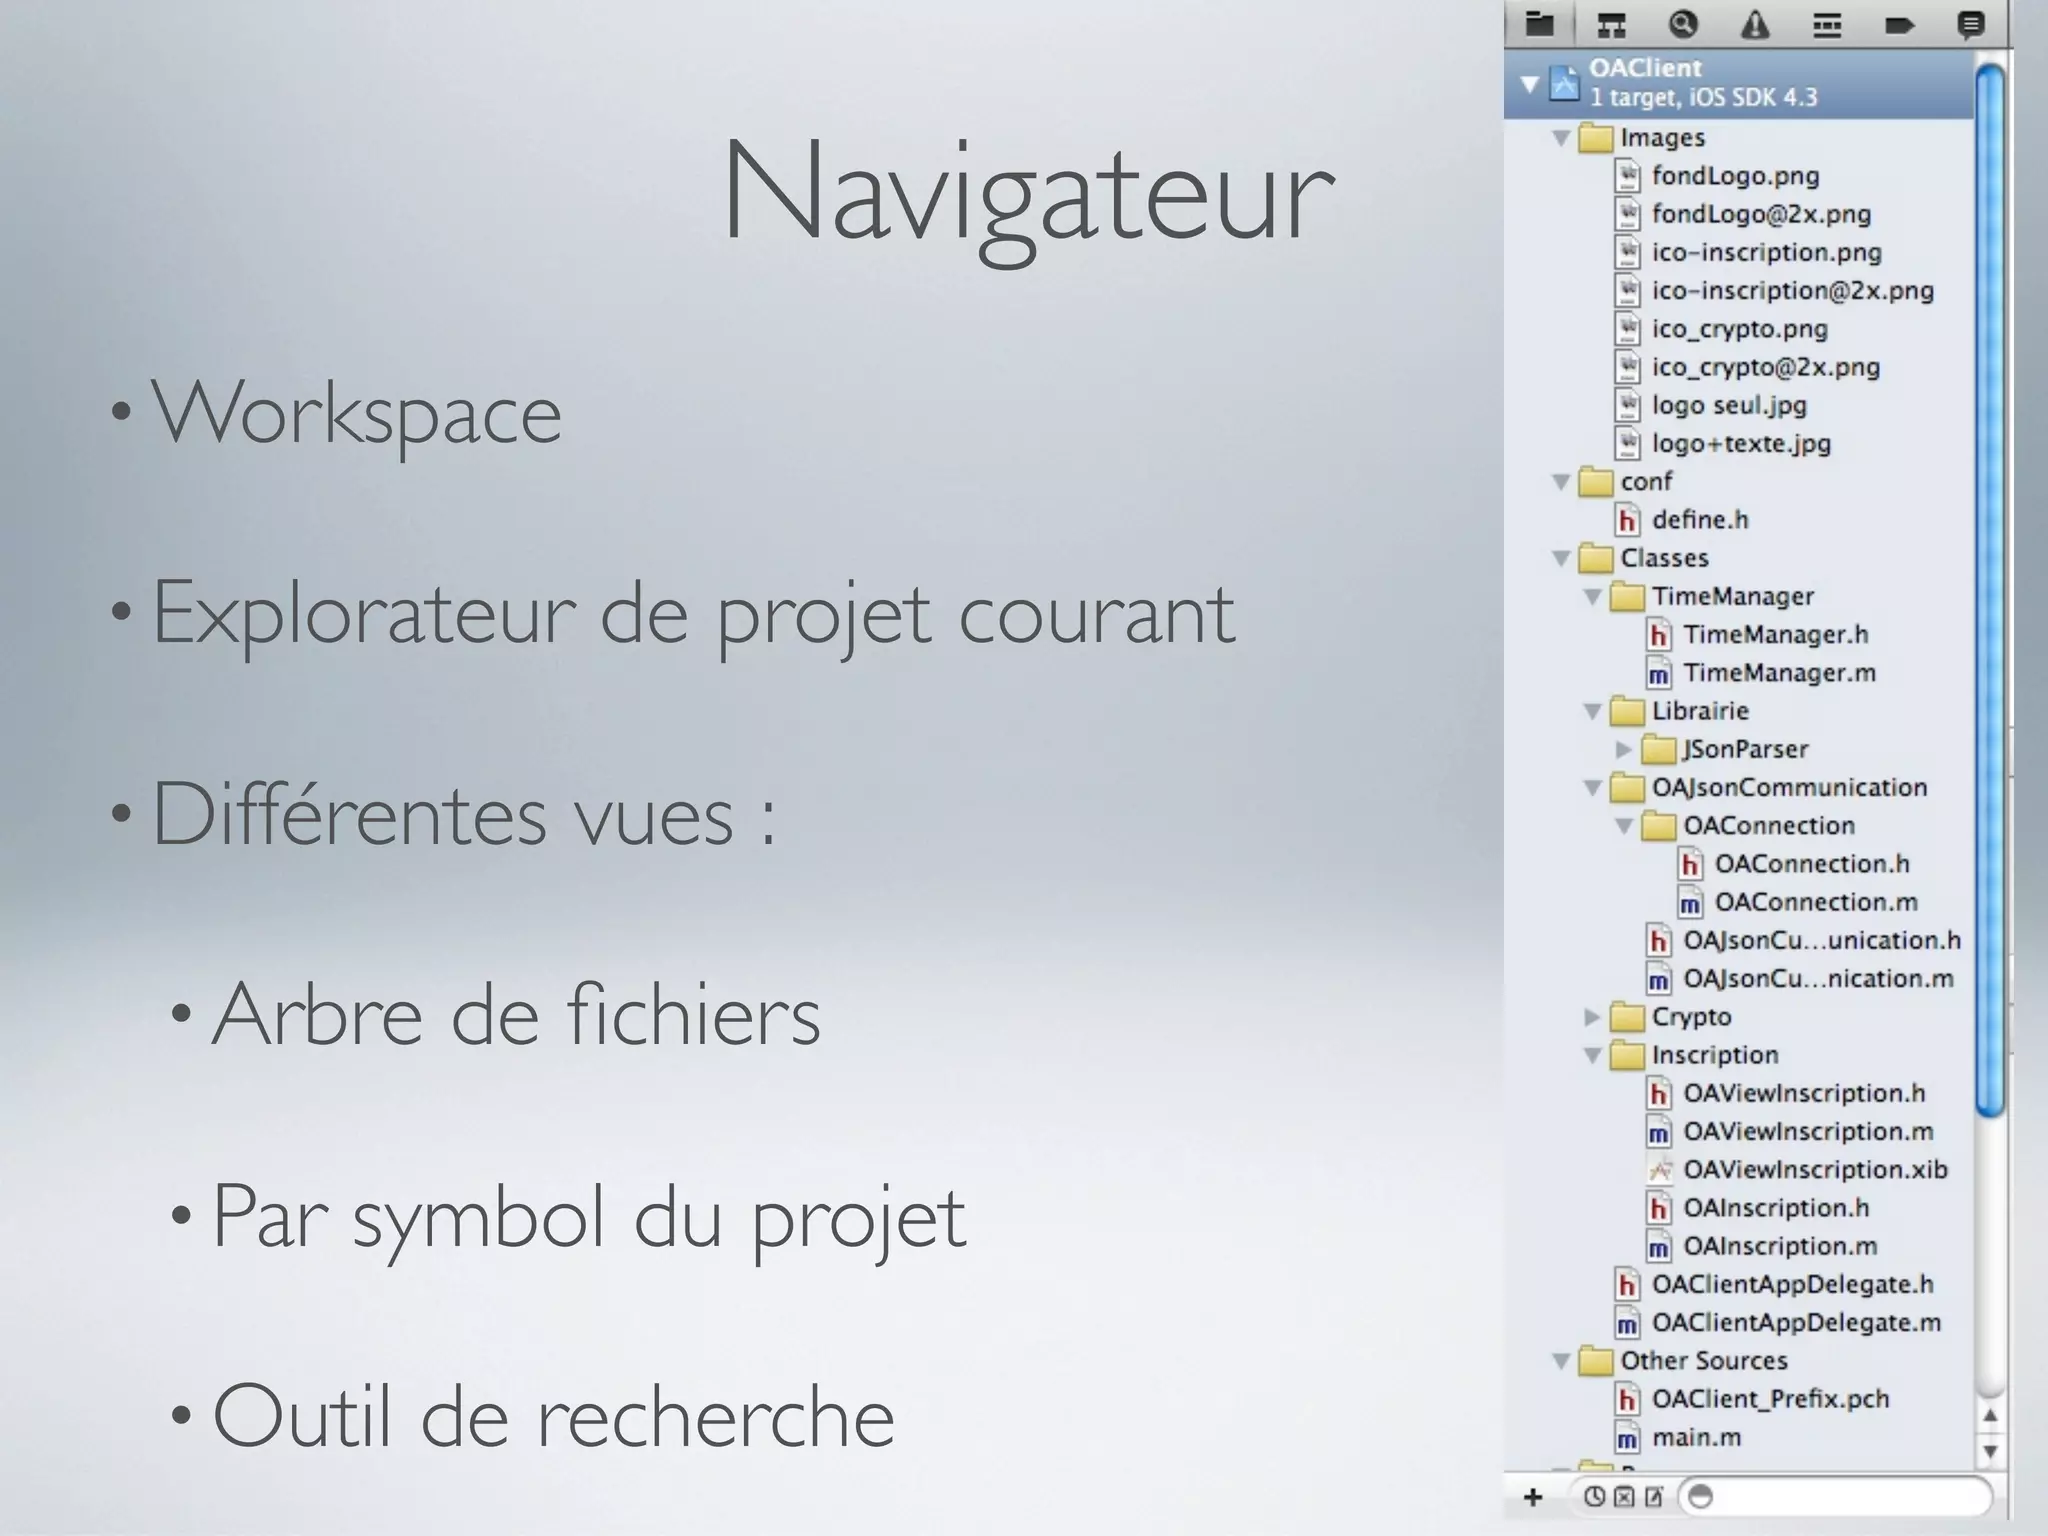Toggle the recently edited files clock filter
Viewport: 2048px width, 1536px height.
pos(1595,1497)
